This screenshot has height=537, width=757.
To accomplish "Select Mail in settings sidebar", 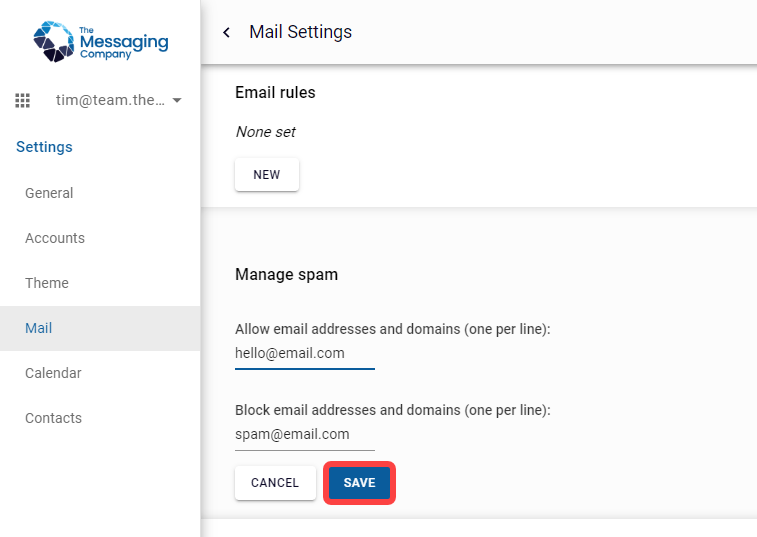I will tap(100, 328).
